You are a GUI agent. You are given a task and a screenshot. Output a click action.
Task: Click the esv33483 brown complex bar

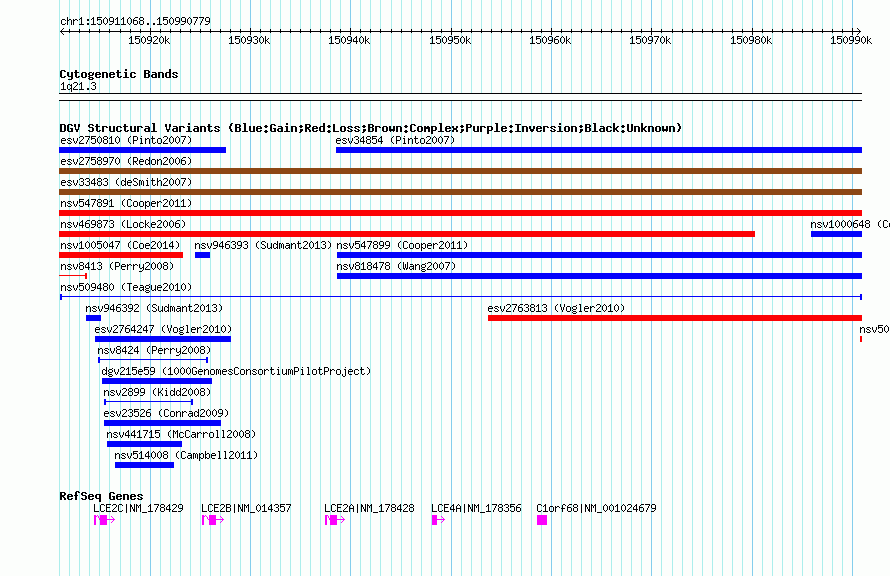pos(460,192)
